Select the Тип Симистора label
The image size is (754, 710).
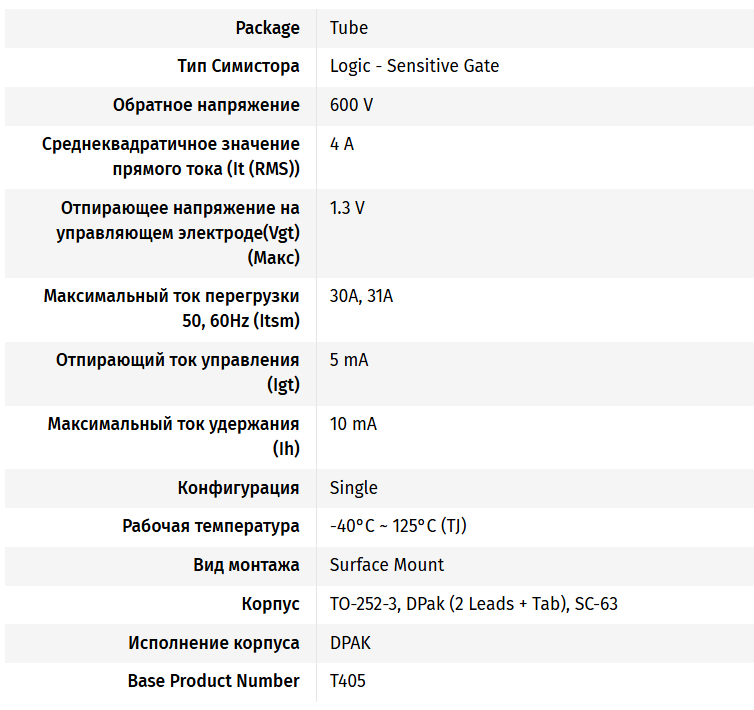pyautogui.click(x=238, y=66)
